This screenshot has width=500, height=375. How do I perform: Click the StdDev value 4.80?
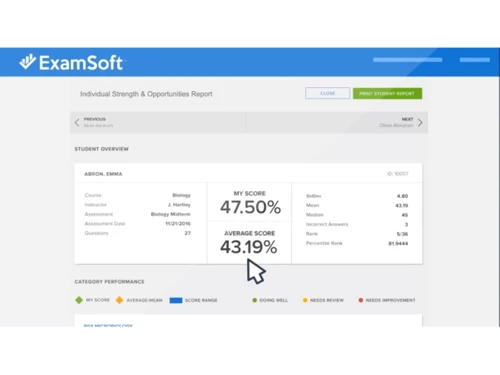[402, 196]
